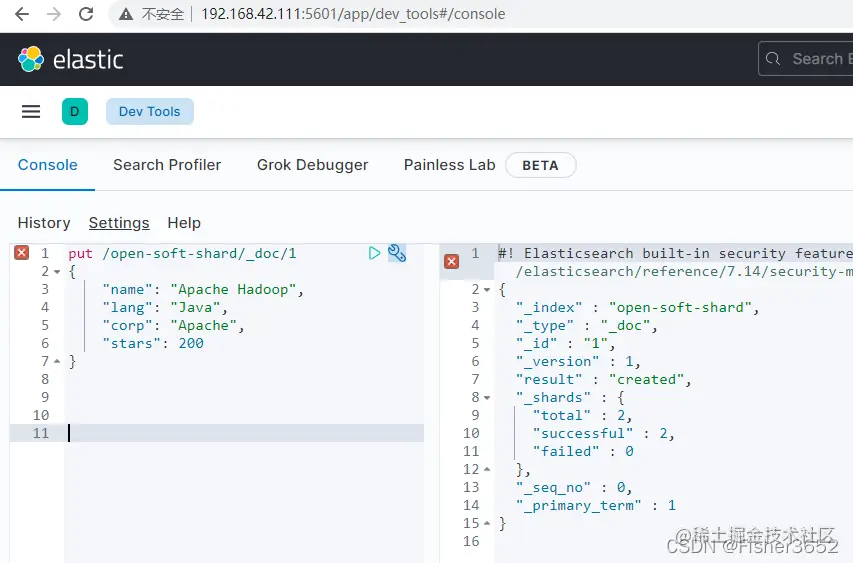
Task: Click the "lang": "Java" line
Action: (x=165, y=307)
